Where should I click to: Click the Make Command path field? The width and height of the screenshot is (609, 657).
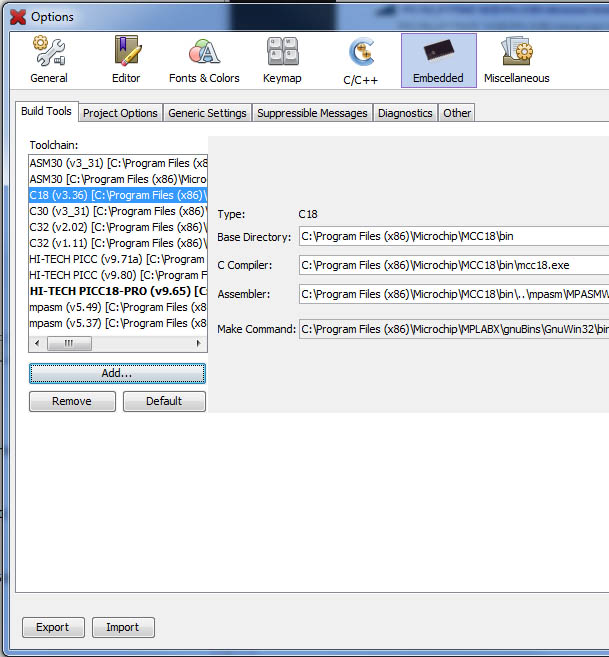click(x=454, y=329)
